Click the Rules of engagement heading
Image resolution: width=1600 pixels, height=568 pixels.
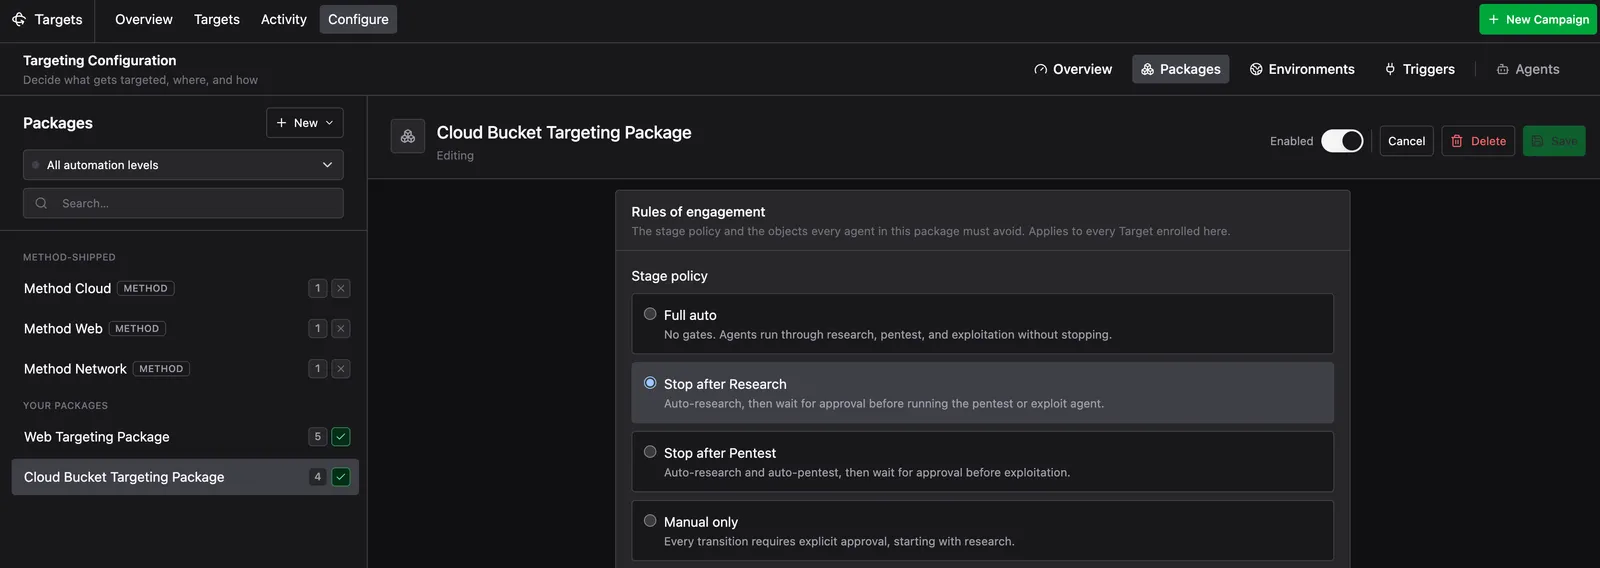click(698, 212)
